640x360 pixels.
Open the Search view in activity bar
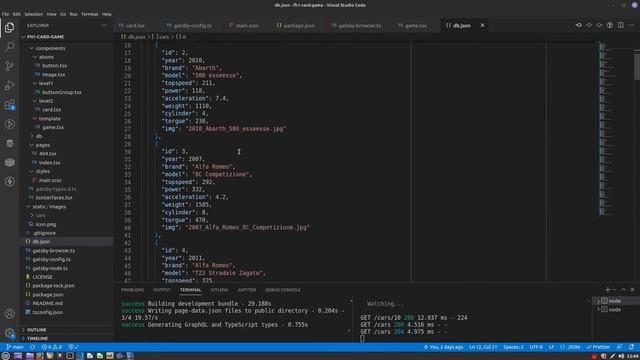(9, 47)
